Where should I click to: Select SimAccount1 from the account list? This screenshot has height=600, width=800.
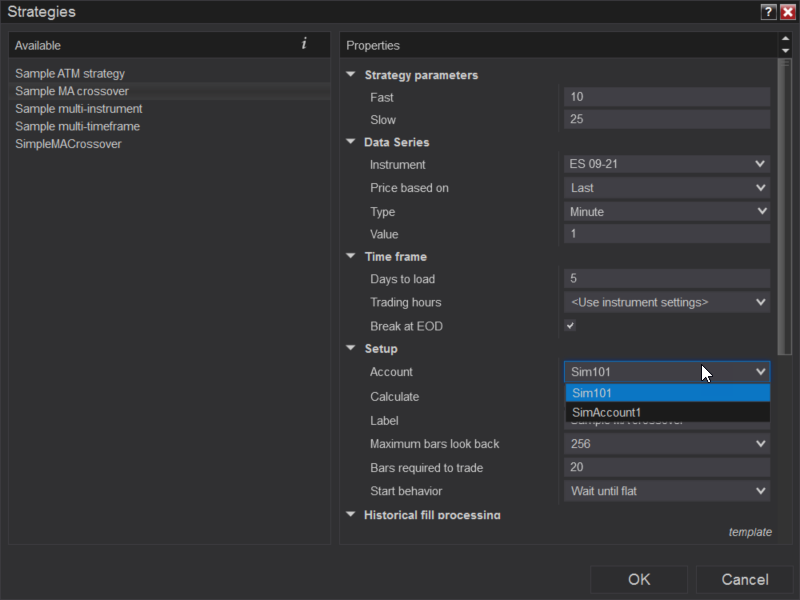[x=667, y=412]
